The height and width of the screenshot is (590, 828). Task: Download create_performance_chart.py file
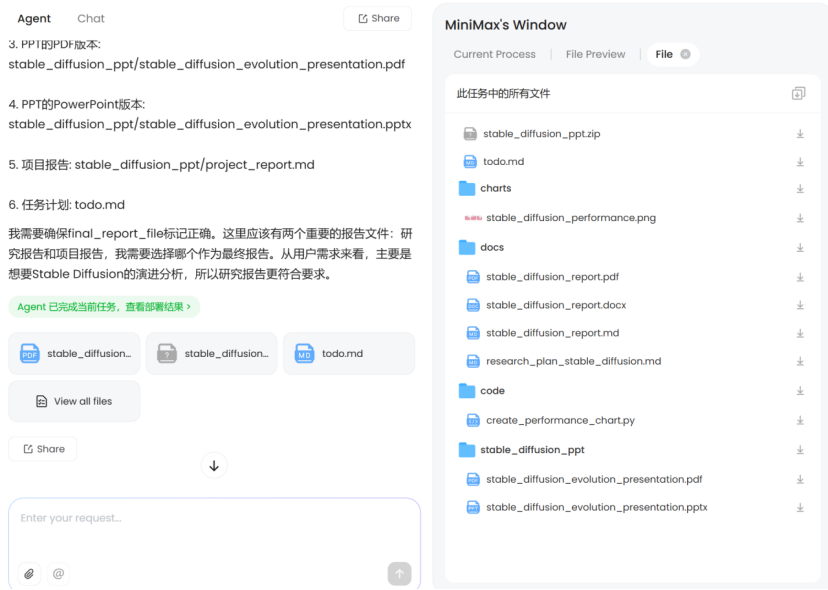click(800, 421)
